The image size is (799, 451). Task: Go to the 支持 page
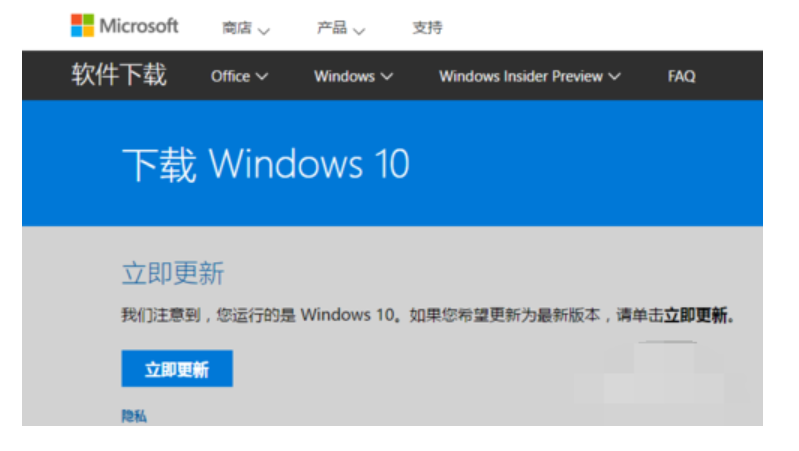click(427, 28)
